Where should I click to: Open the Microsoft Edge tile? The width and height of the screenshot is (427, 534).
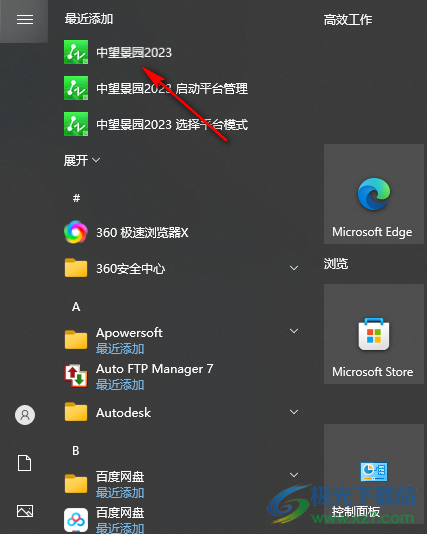point(374,194)
